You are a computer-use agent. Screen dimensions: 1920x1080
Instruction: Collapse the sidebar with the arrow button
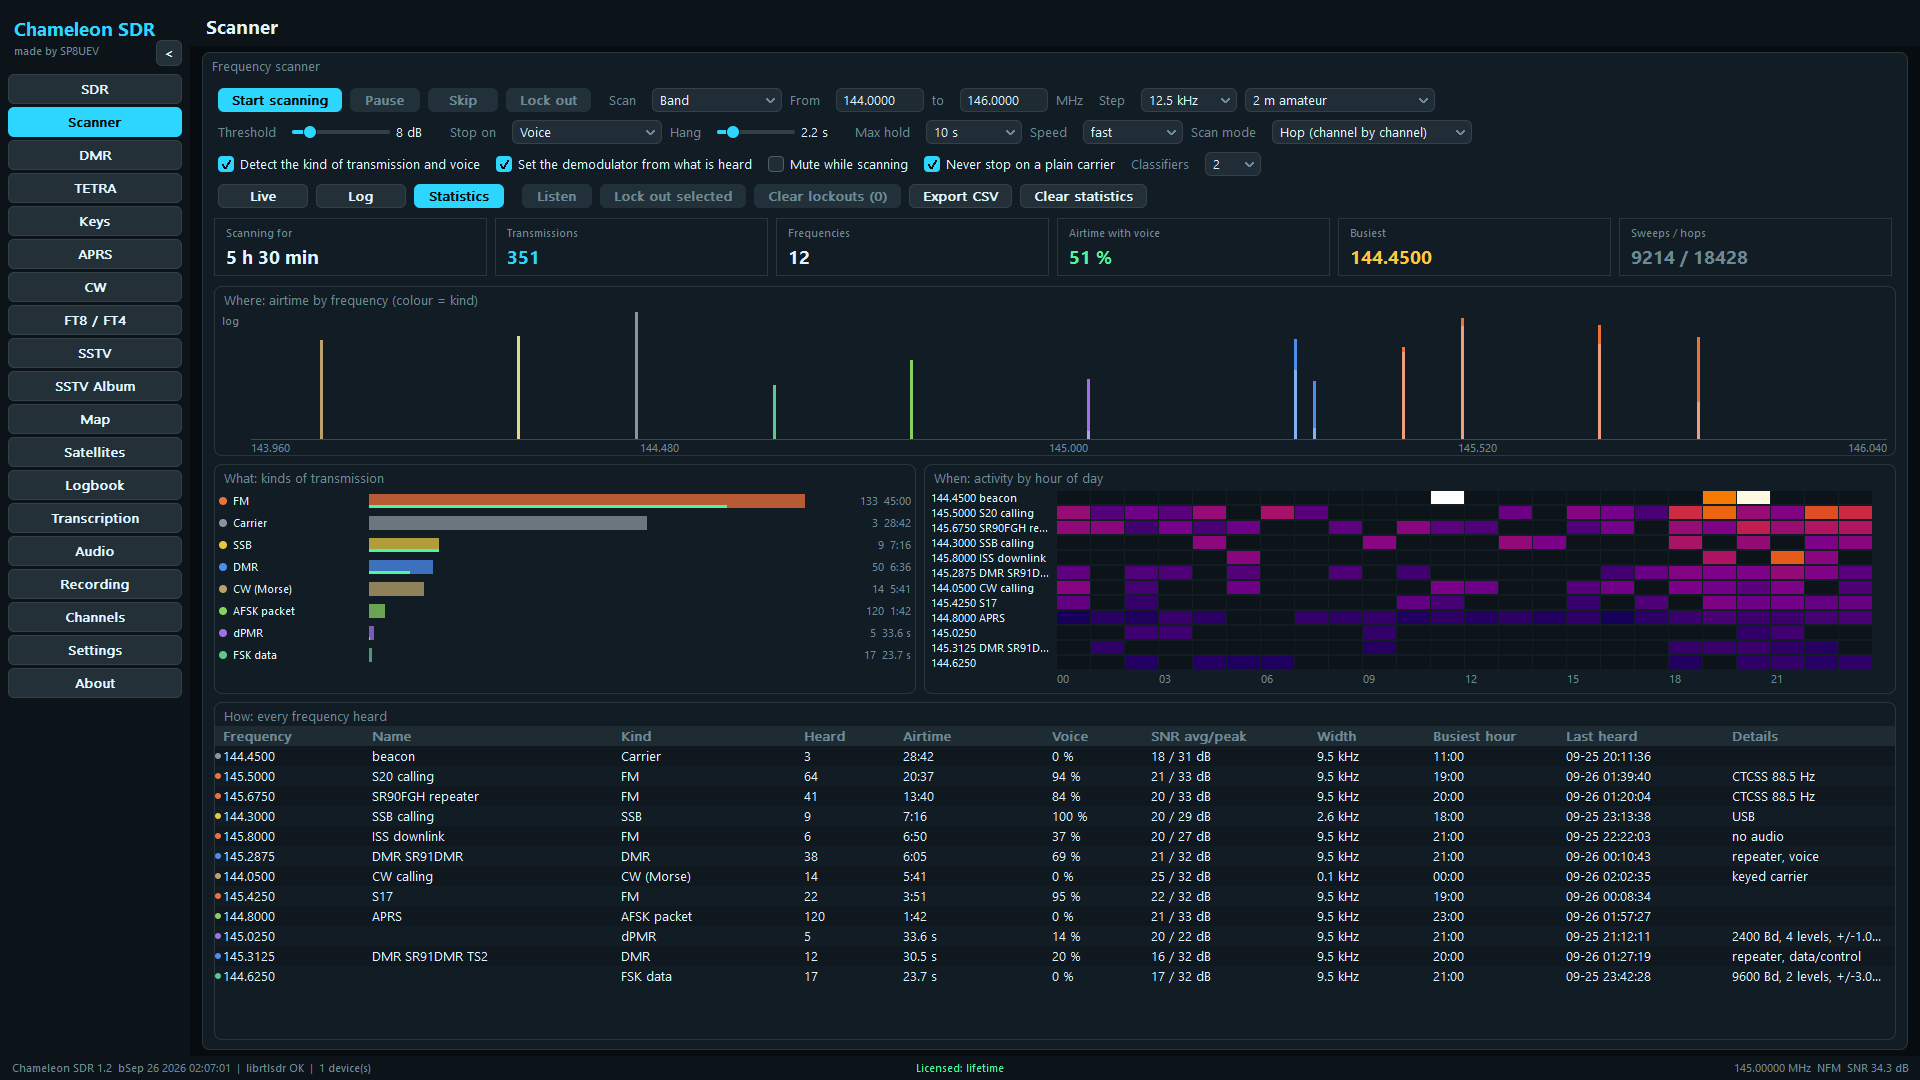168,54
